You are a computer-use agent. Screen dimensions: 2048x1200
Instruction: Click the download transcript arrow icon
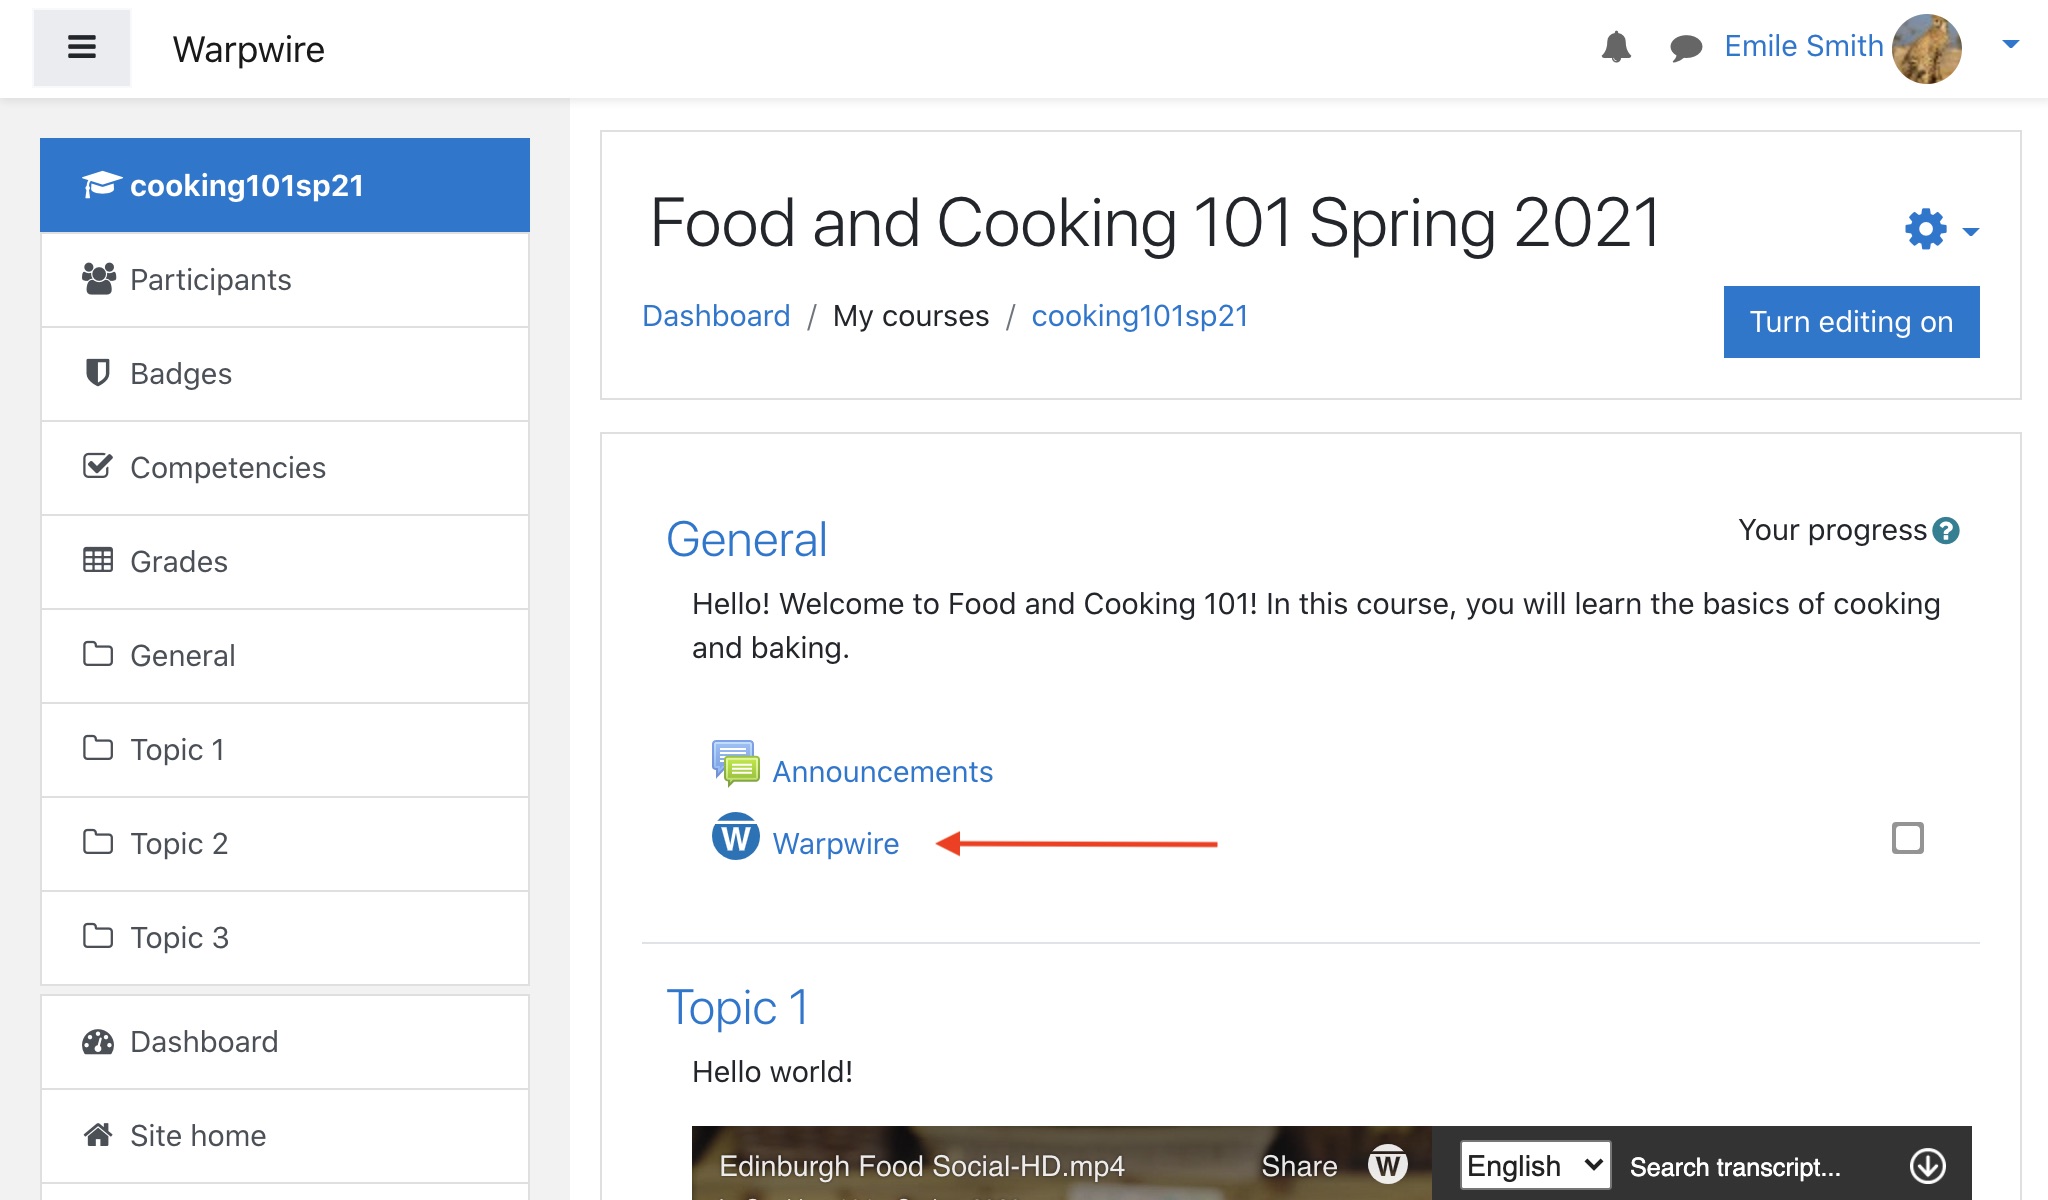(1927, 1165)
